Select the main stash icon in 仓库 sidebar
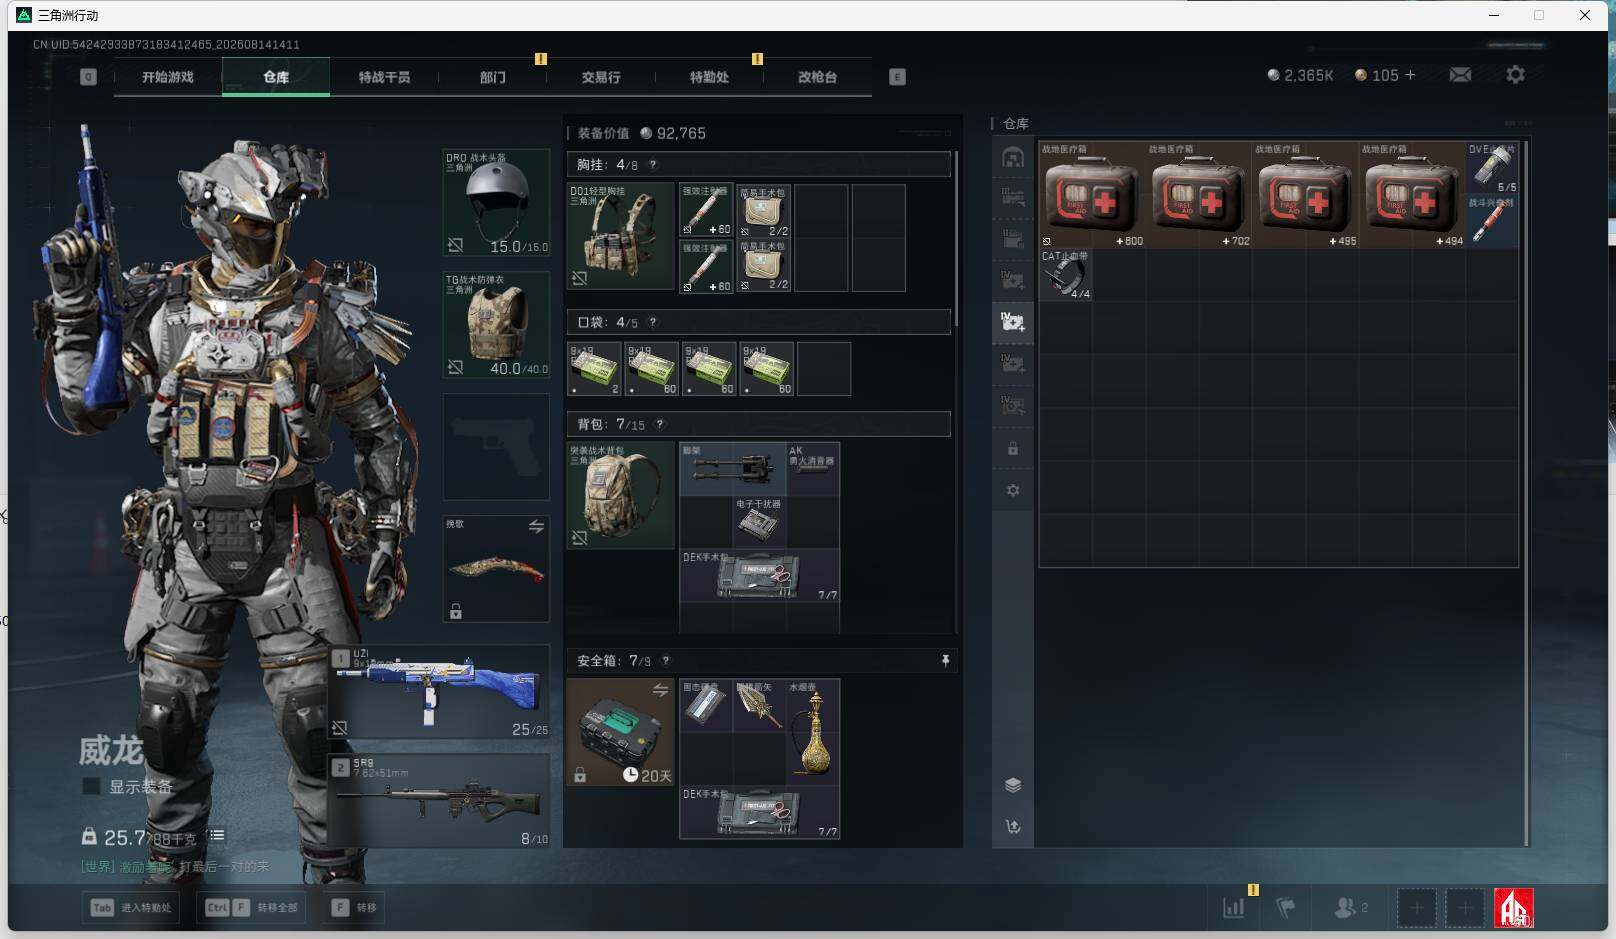The image size is (1616, 939). [x=1013, y=158]
